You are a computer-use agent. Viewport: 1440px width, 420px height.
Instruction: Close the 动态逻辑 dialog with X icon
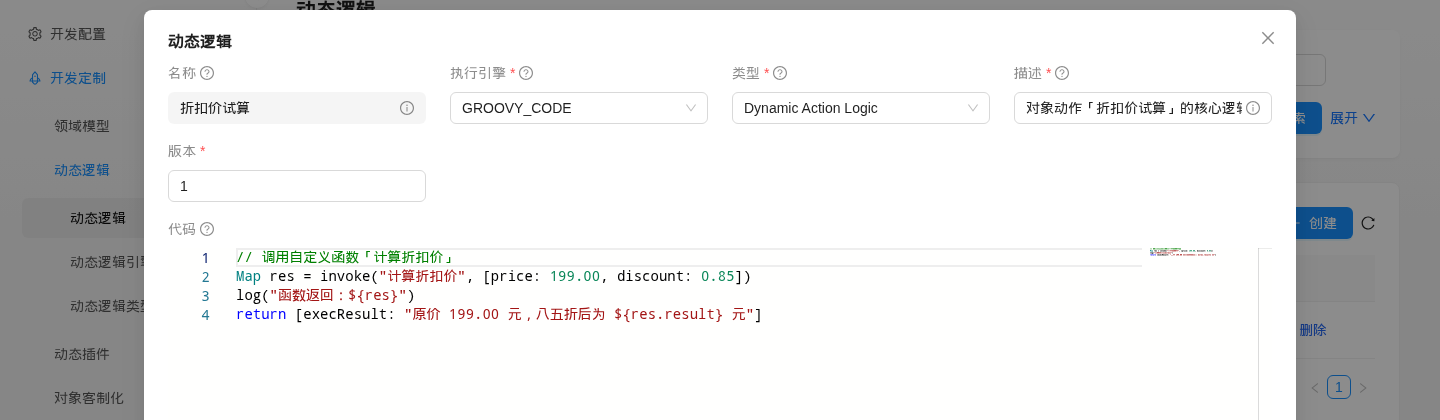pos(1268,38)
